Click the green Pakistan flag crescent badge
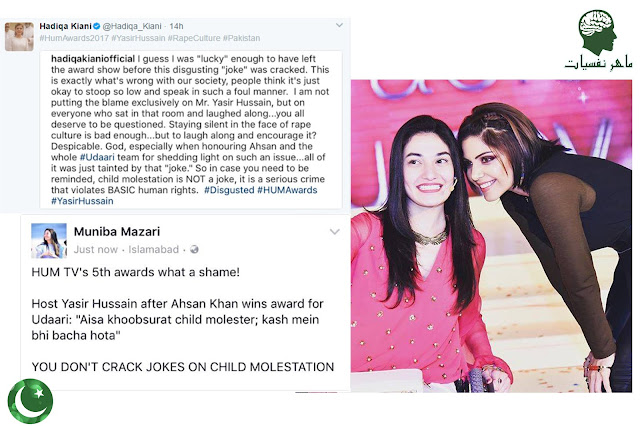Screen dimensions: 640x426 [30, 401]
